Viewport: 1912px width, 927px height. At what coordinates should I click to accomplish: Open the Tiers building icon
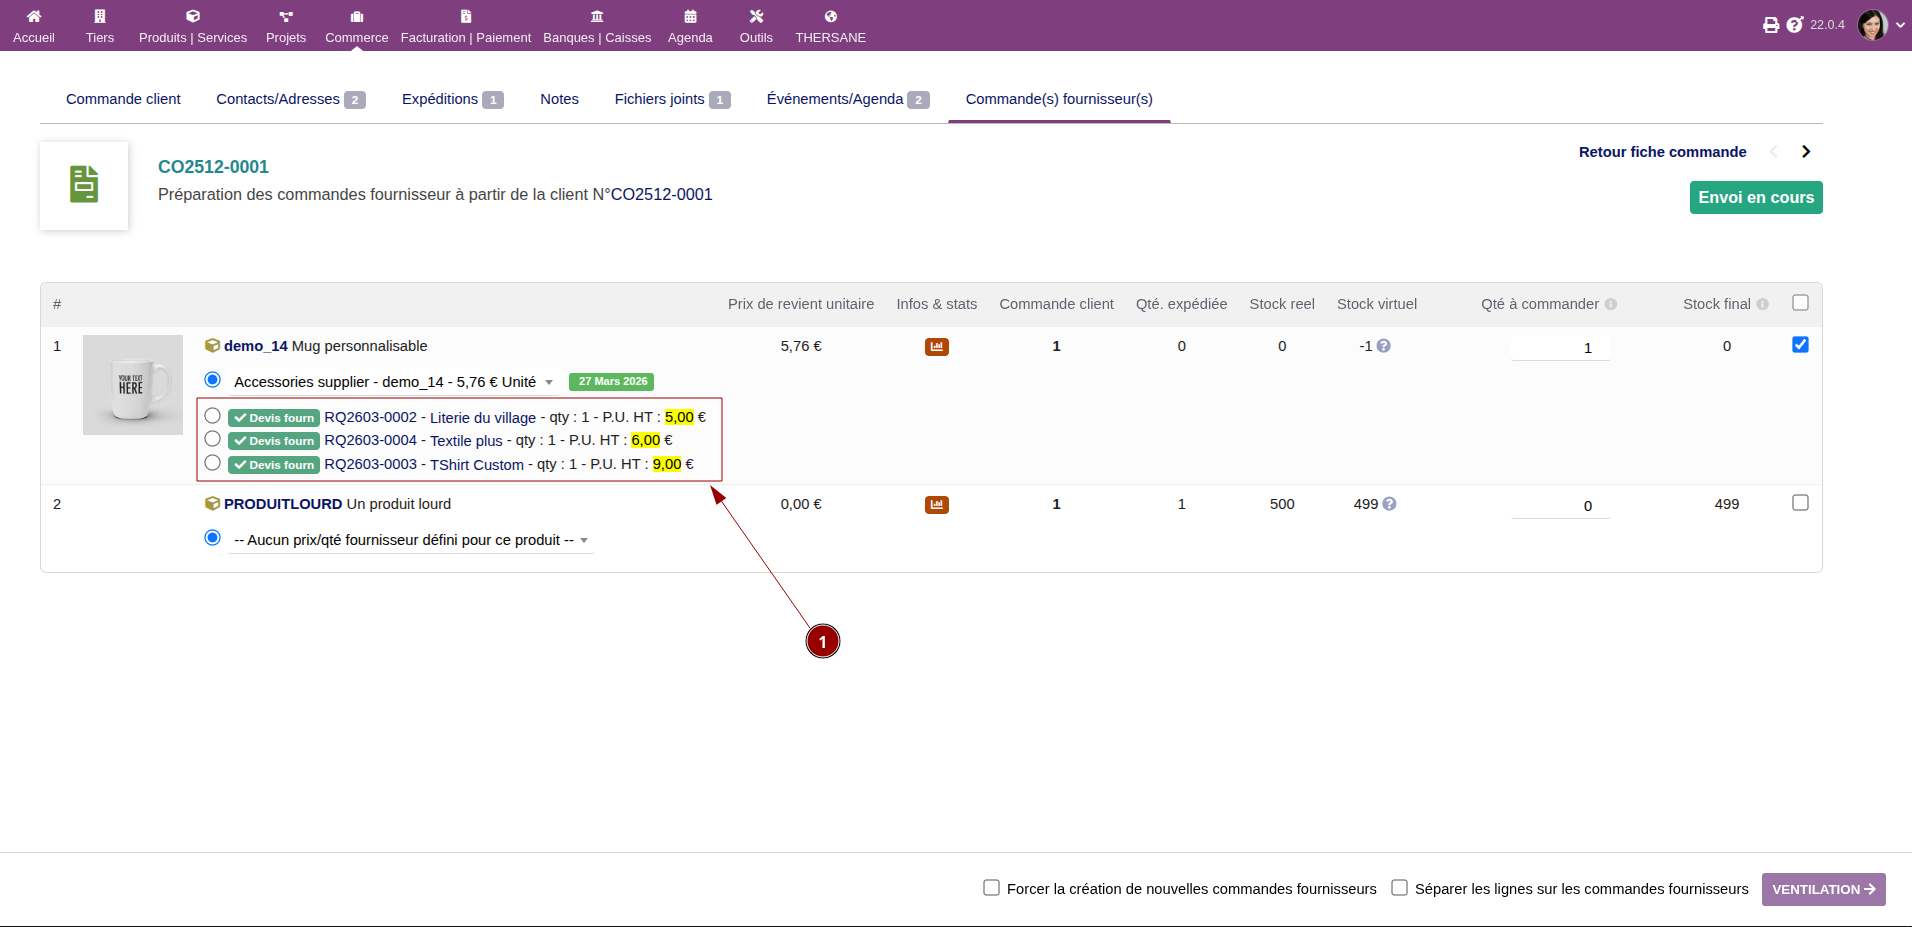99,17
